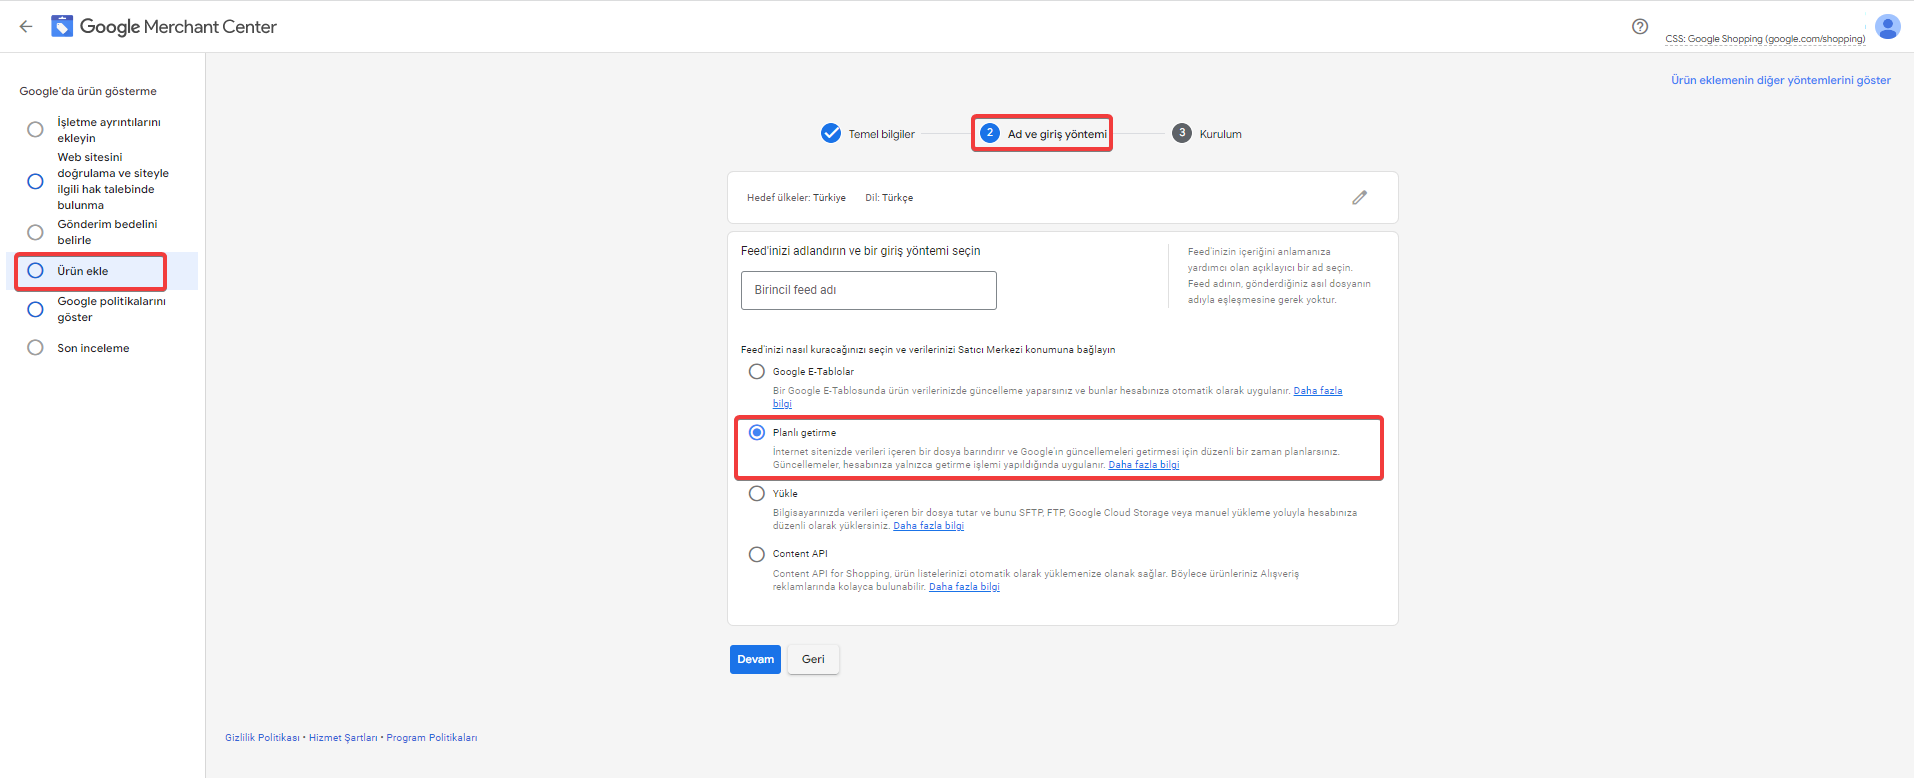Click the Google'da ürün gösterme sidebar heading

(x=88, y=91)
